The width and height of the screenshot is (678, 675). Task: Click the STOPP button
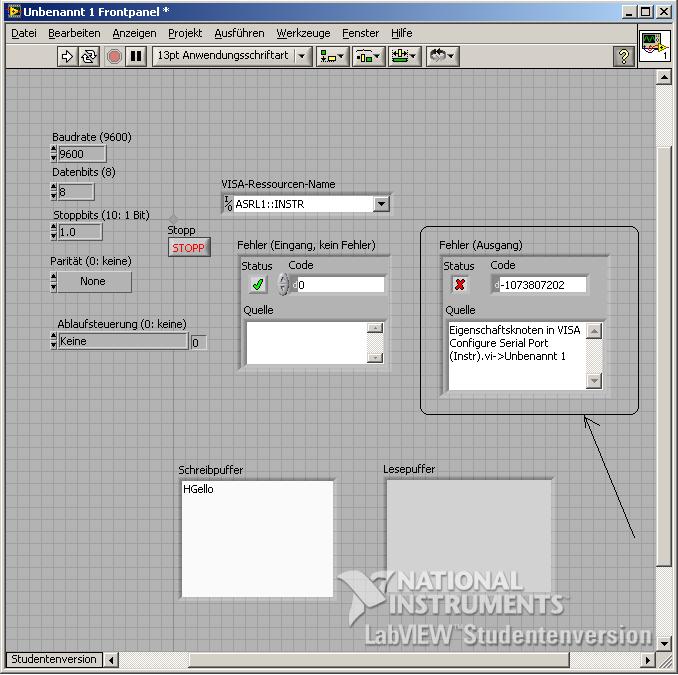coord(189,248)
